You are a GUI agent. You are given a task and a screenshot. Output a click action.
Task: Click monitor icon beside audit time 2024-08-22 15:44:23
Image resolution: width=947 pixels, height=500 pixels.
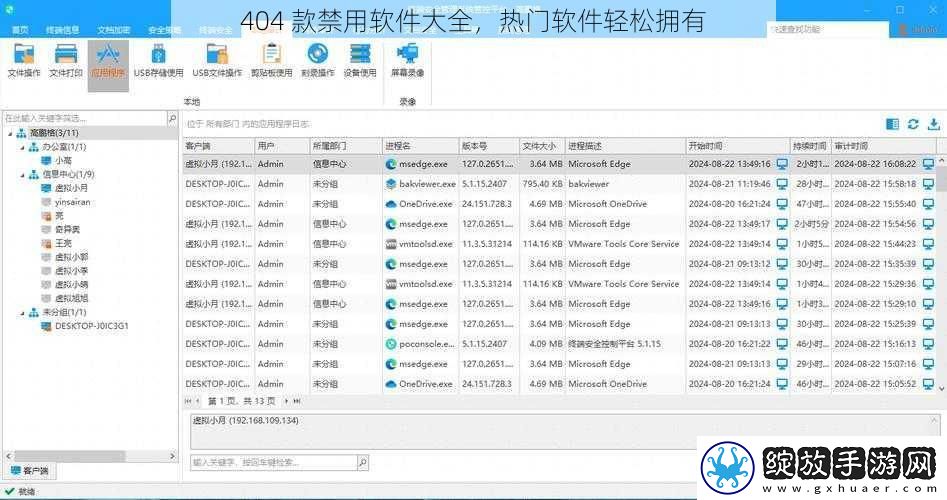tap(928, 243)
